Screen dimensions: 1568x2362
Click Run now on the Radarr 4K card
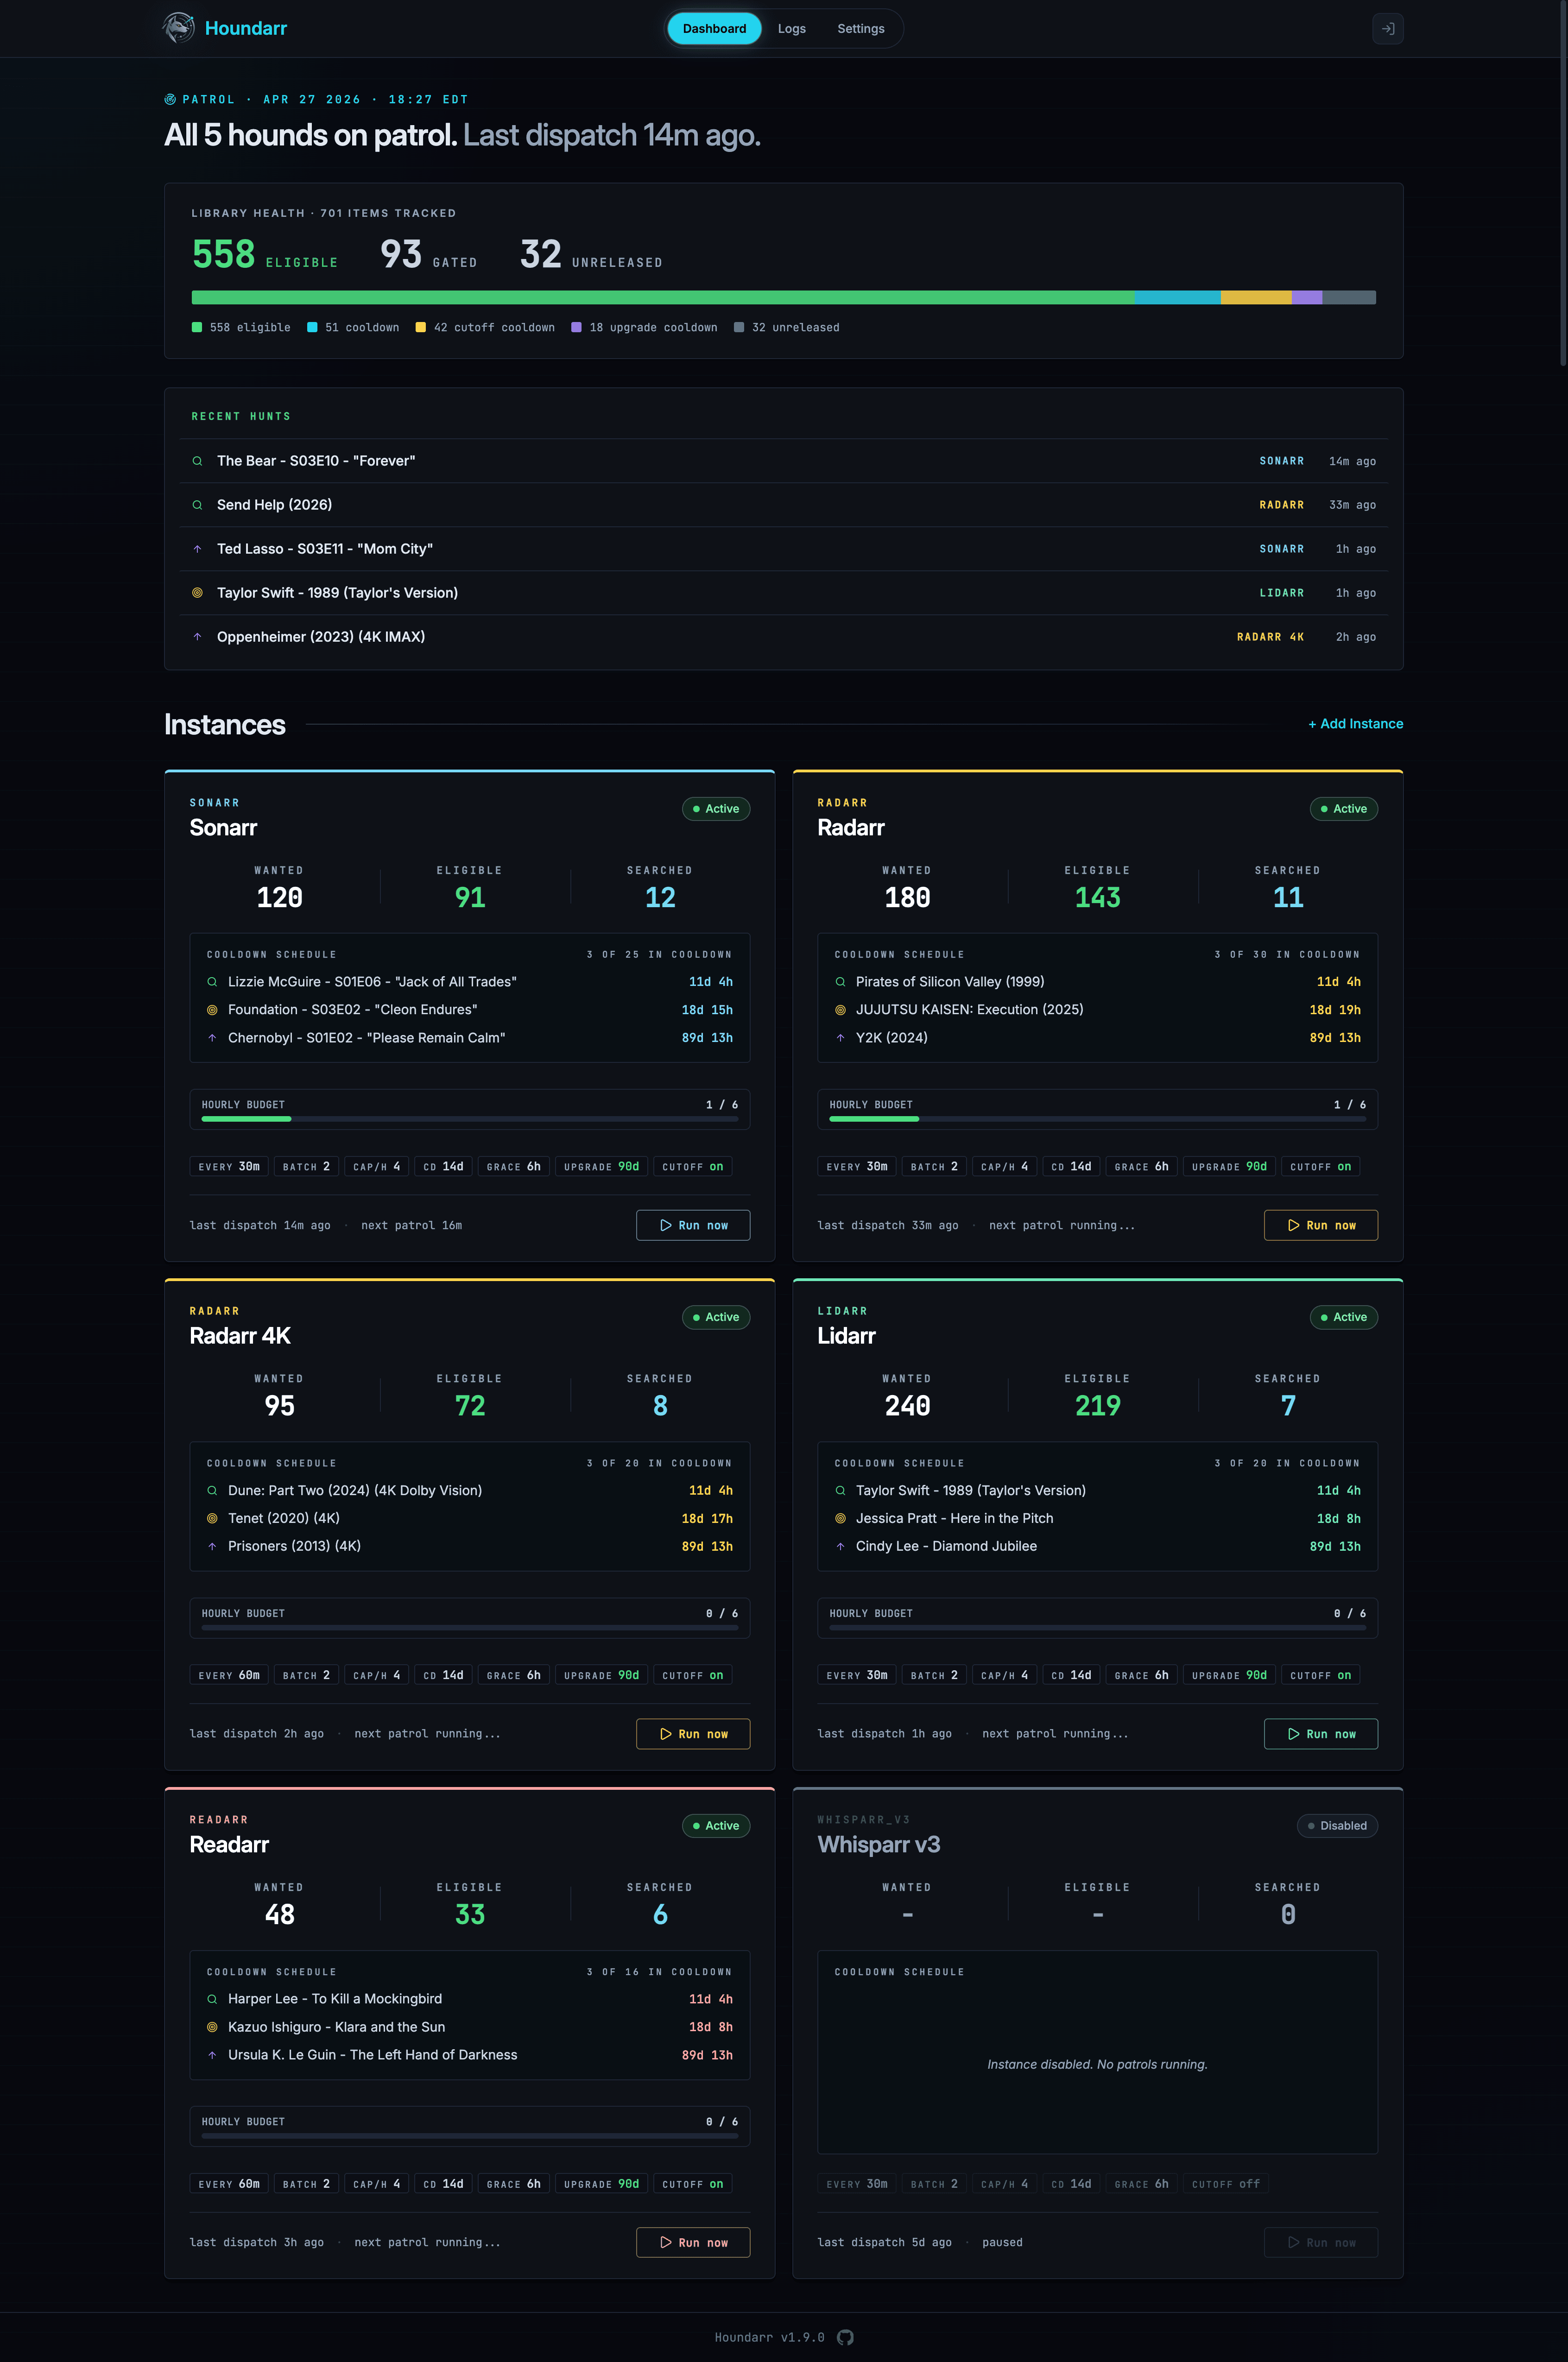tap(693, 1734)
